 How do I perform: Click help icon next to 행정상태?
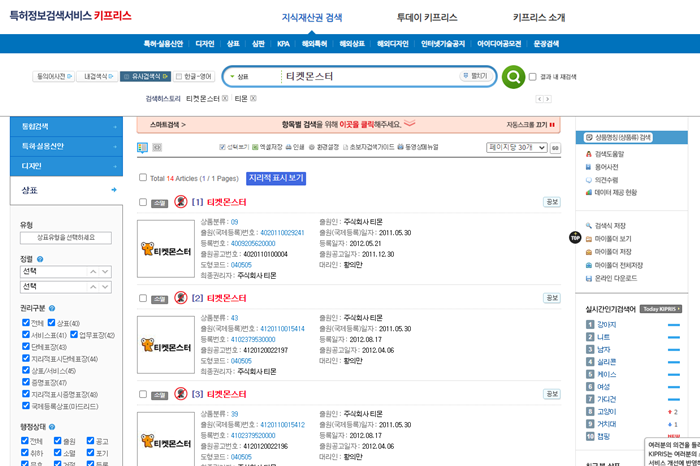click(x=52, y=427)
